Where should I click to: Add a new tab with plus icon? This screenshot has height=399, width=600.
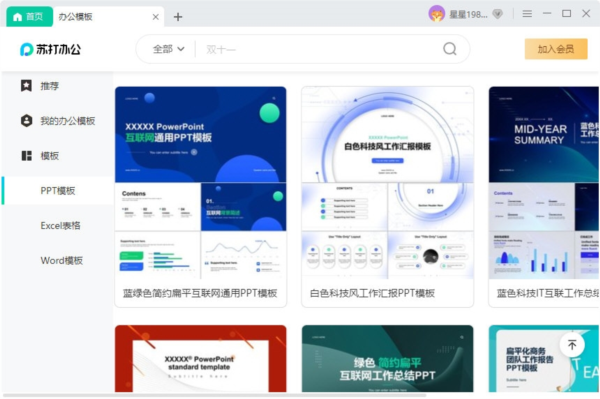click(178, 17)
